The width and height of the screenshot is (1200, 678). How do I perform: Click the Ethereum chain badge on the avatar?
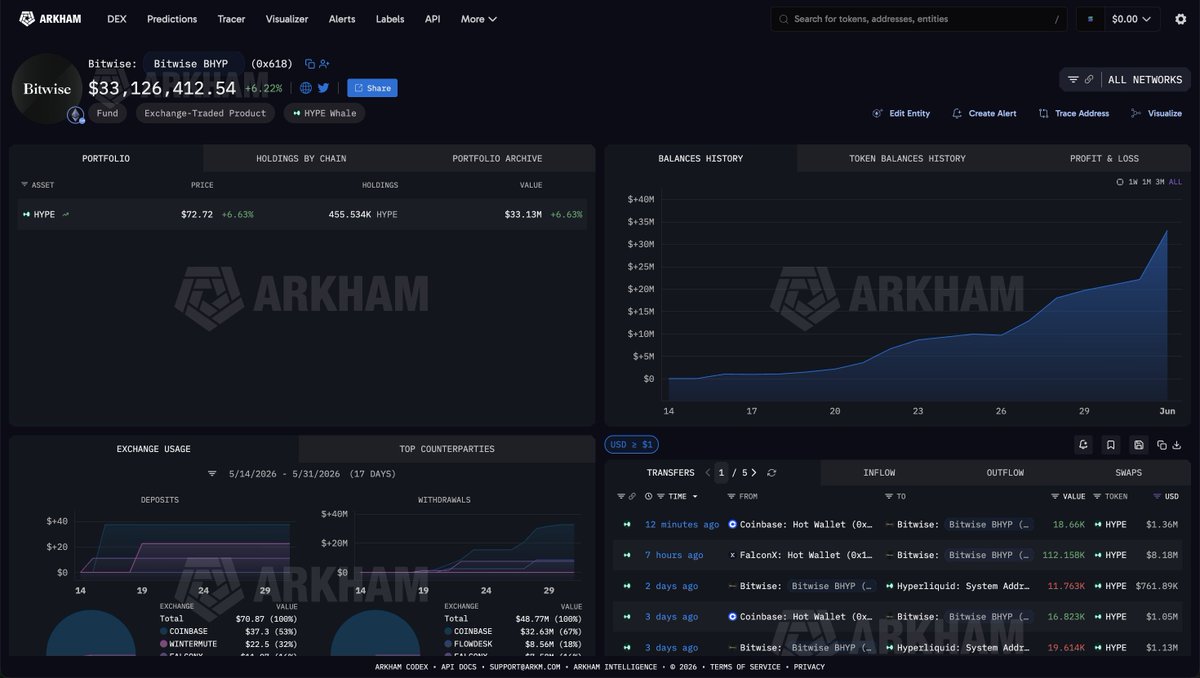point(76,115)
